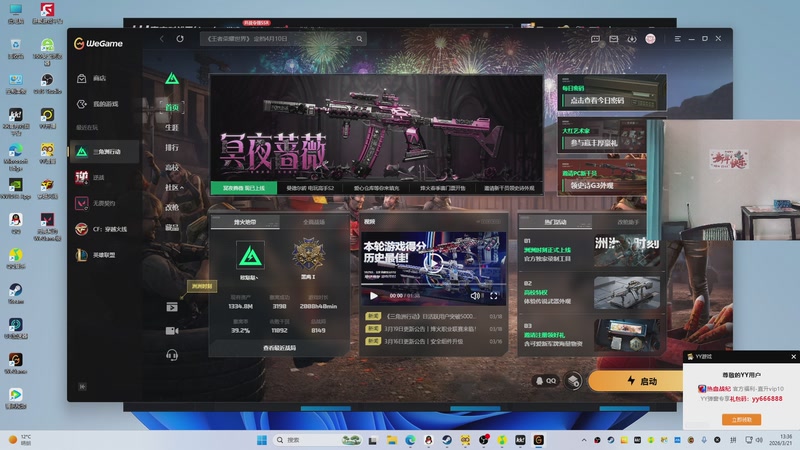Click the green Delta Force triangle logo

coord(172,79)
